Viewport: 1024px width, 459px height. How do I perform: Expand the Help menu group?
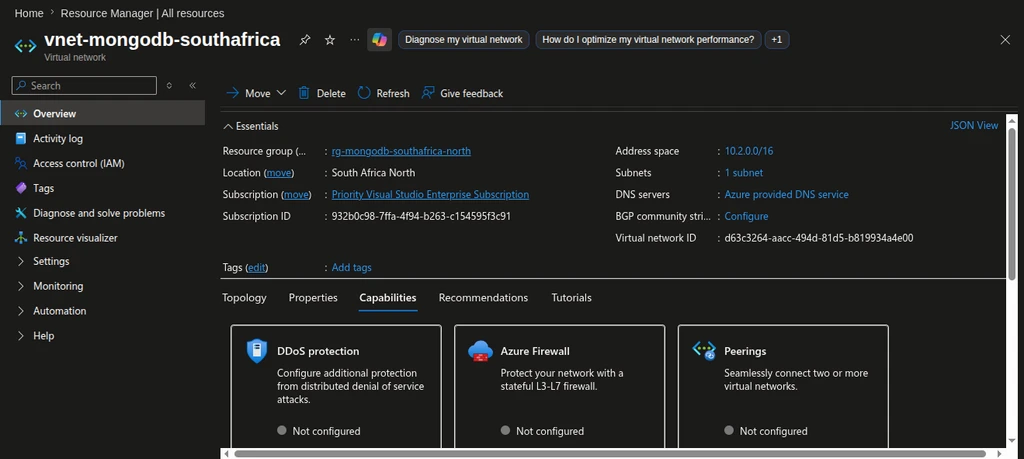(21, 336)
